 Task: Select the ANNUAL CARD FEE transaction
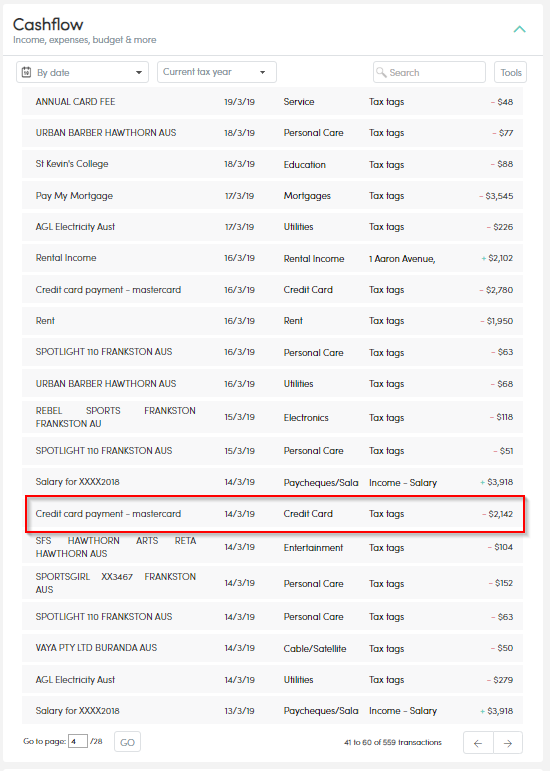(272, 102)
